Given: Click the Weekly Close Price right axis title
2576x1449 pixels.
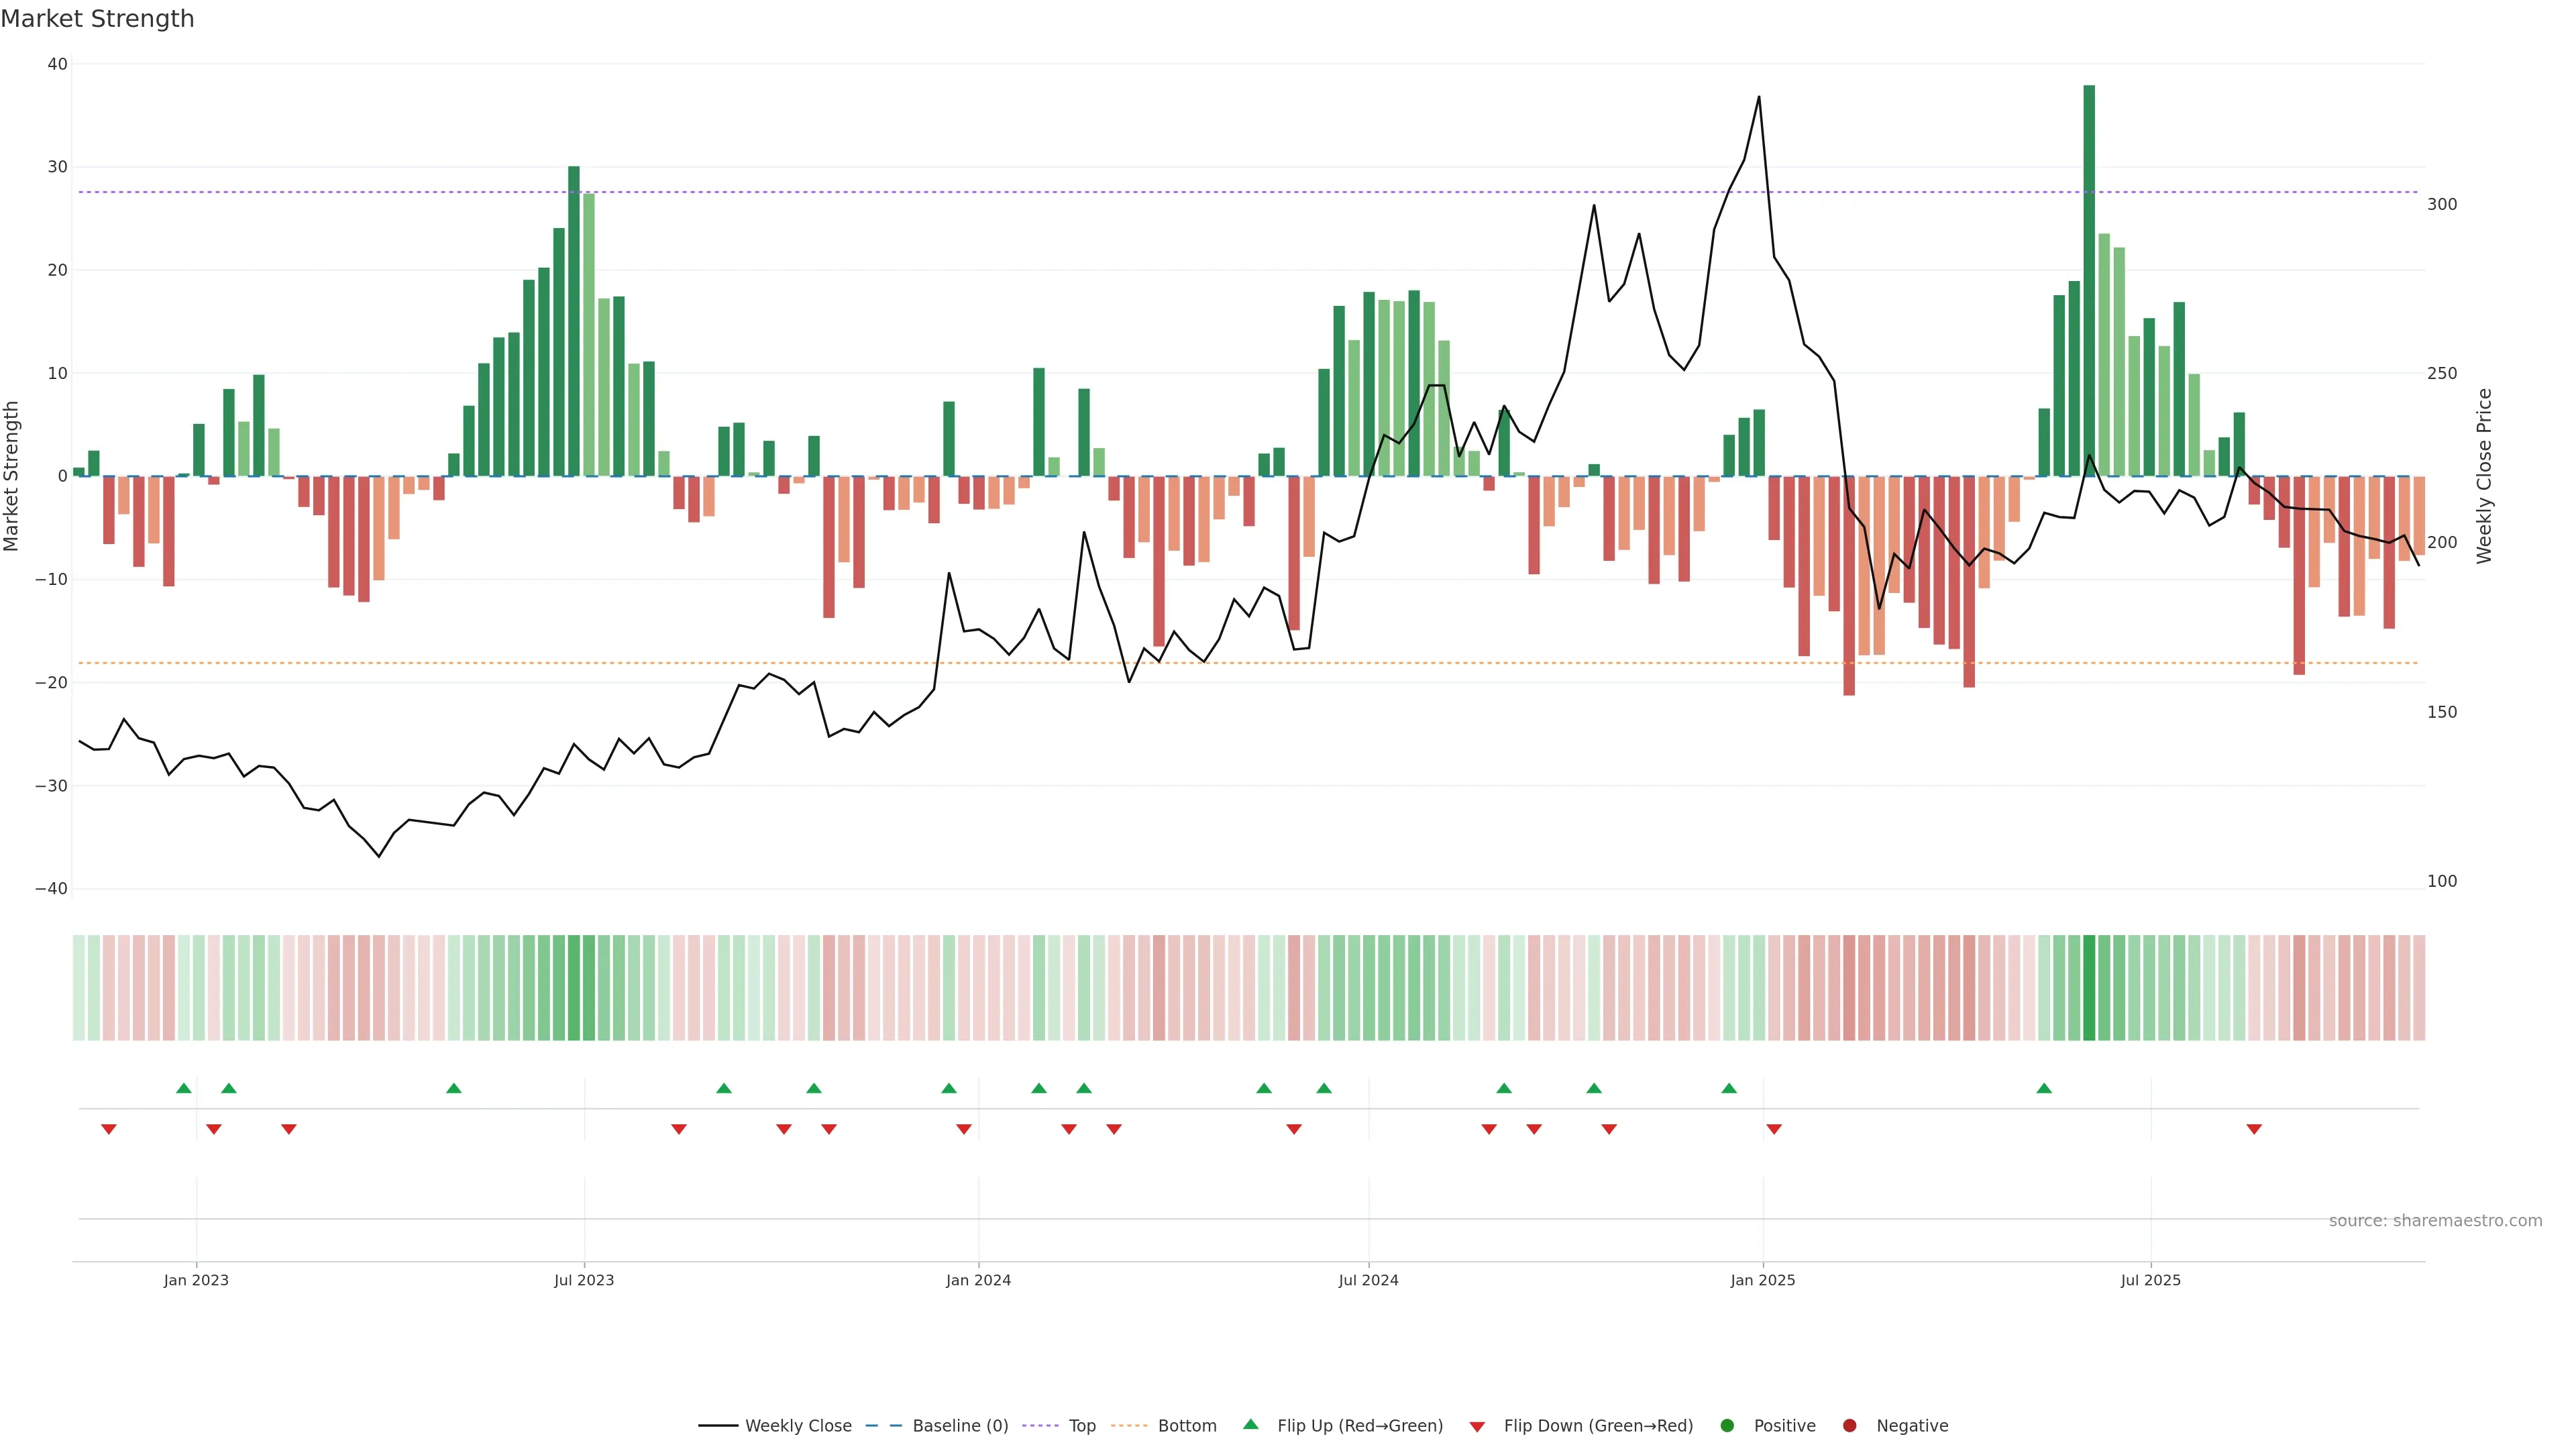Looking at the screenshot, I should [x=2485, y=476].
